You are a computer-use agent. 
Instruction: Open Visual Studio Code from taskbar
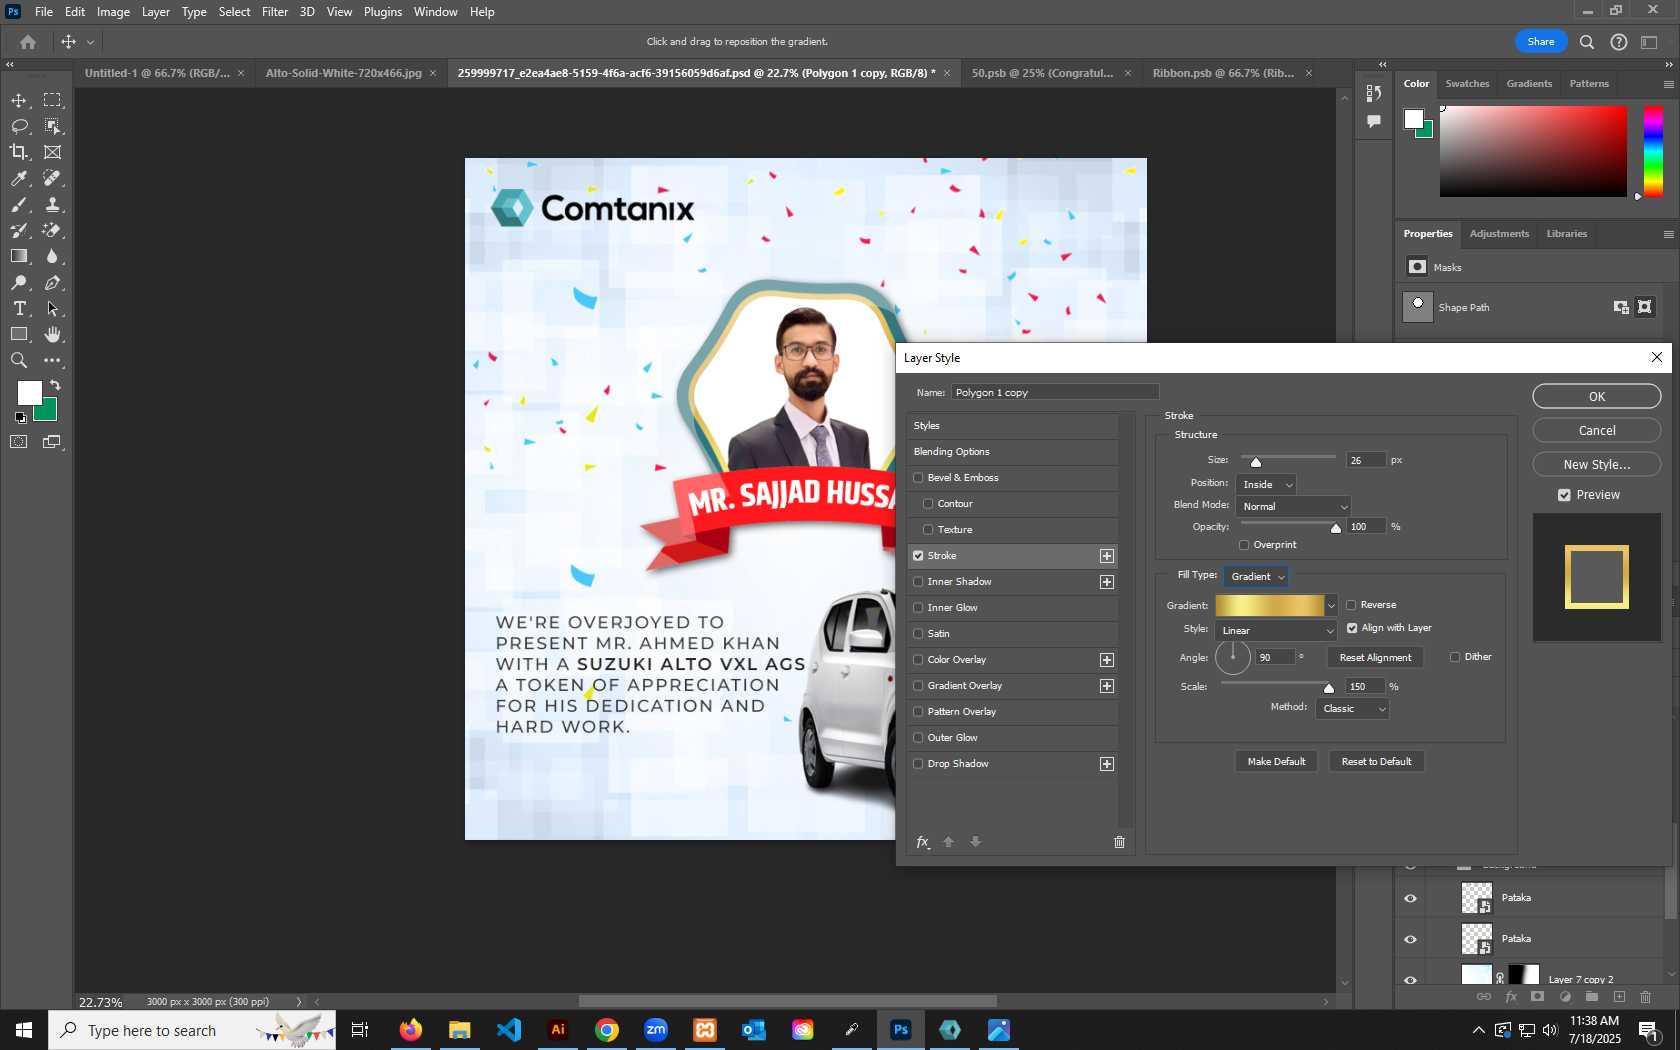(x=509, y=1030)
